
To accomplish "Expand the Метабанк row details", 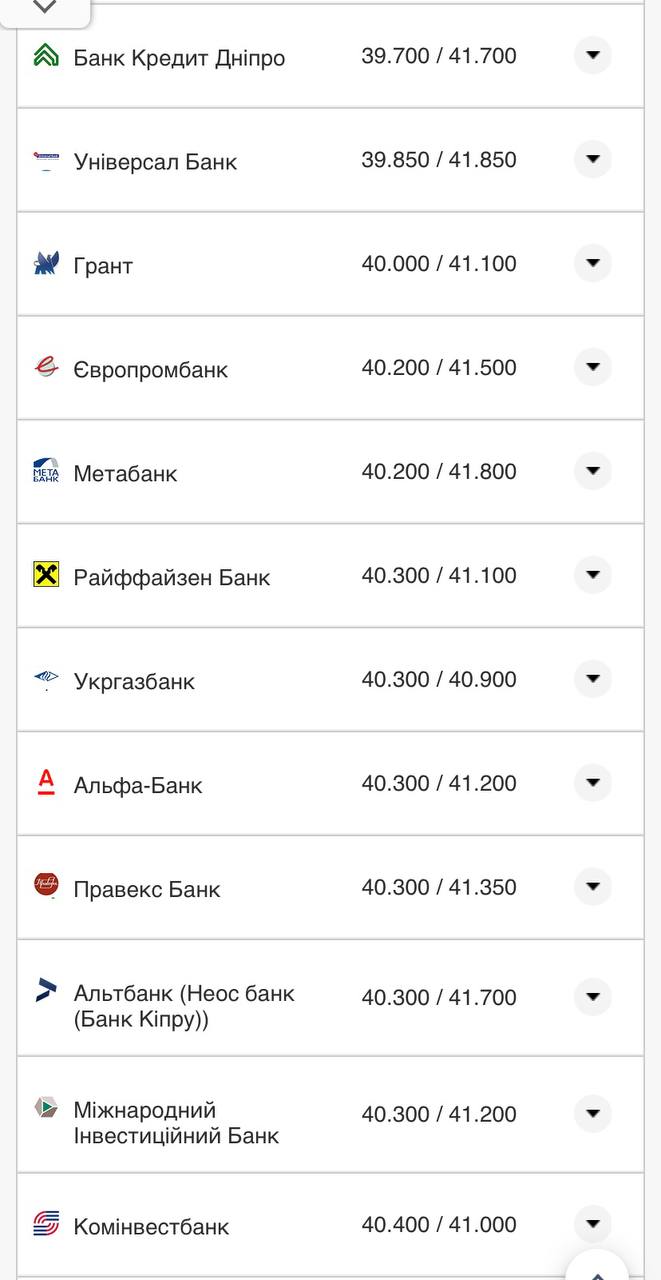I will (x=593, y=472).
